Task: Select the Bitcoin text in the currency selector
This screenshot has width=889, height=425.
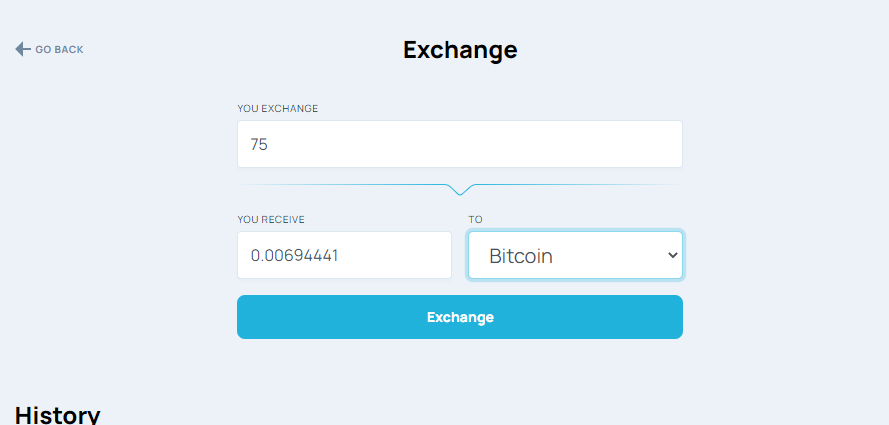Action: pyautogui.click(x=521, y=256)
